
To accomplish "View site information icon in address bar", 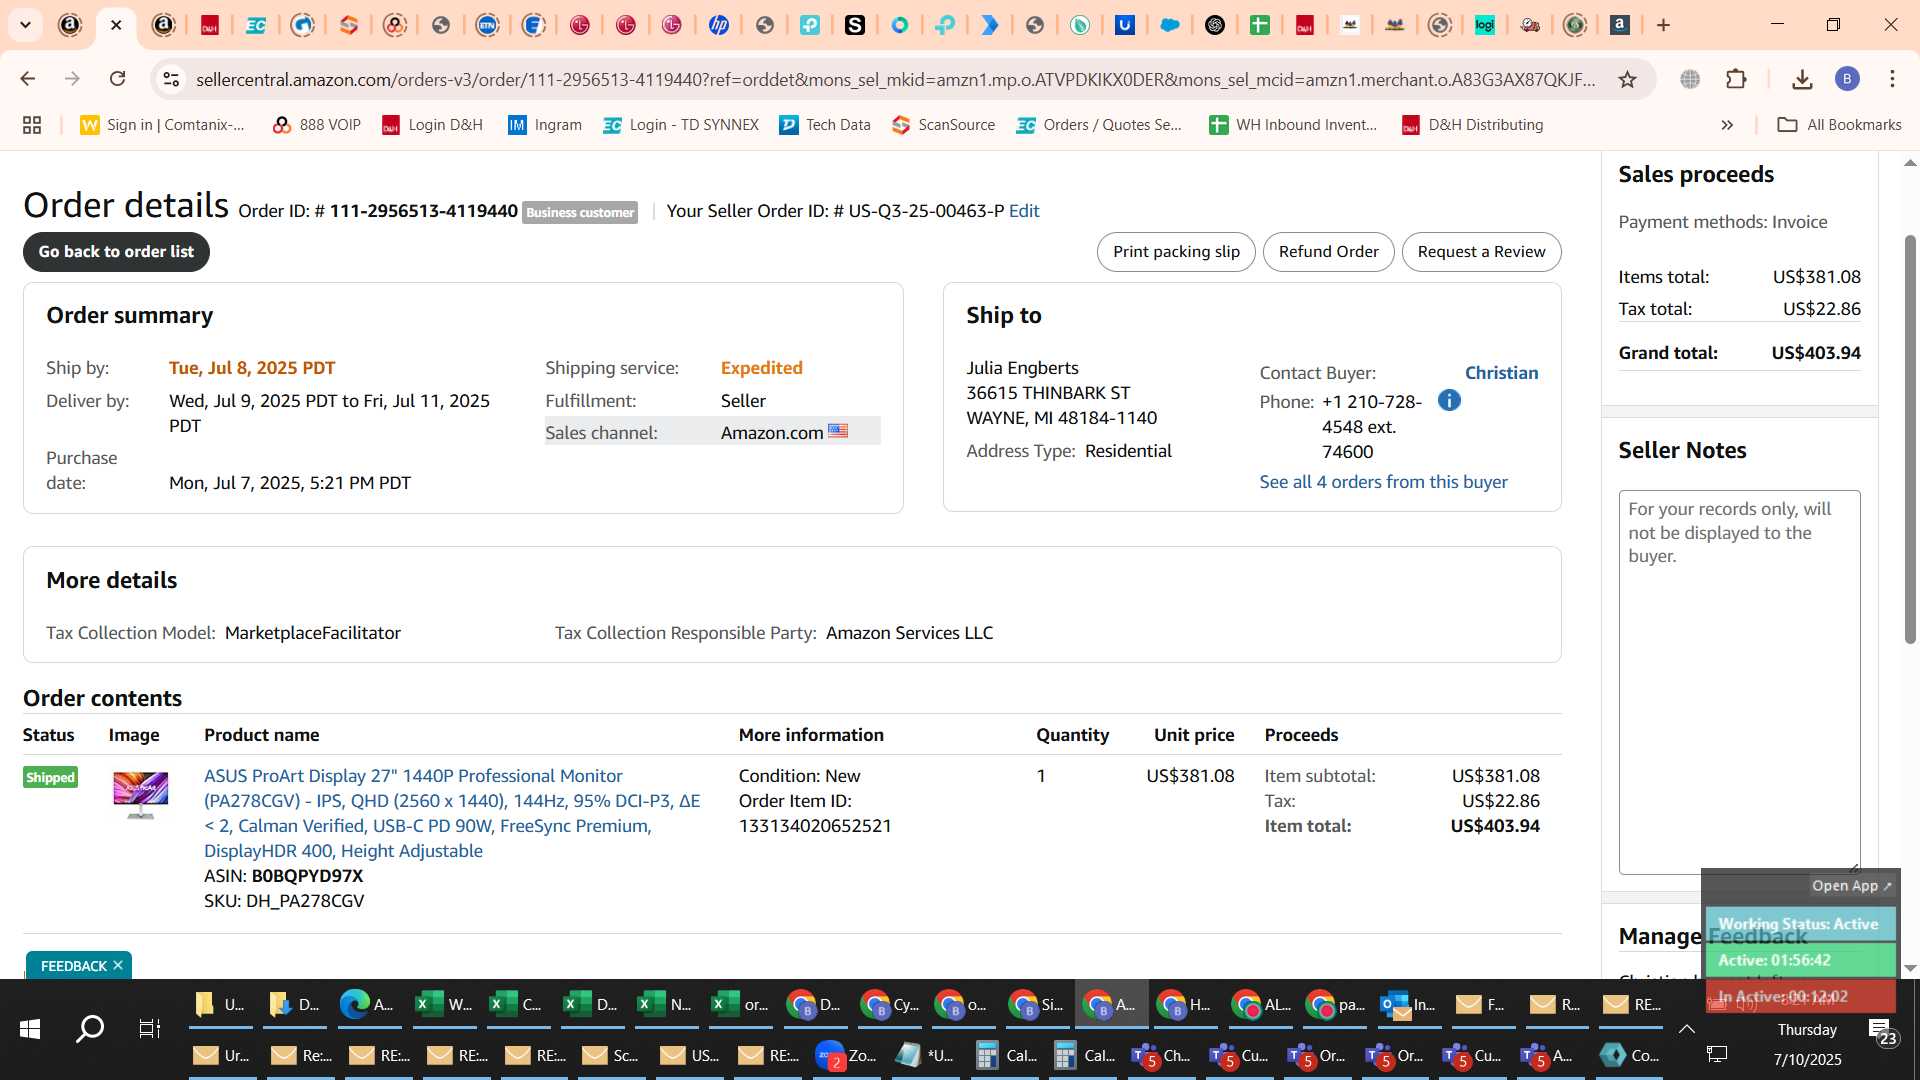I will pos(171,79).
